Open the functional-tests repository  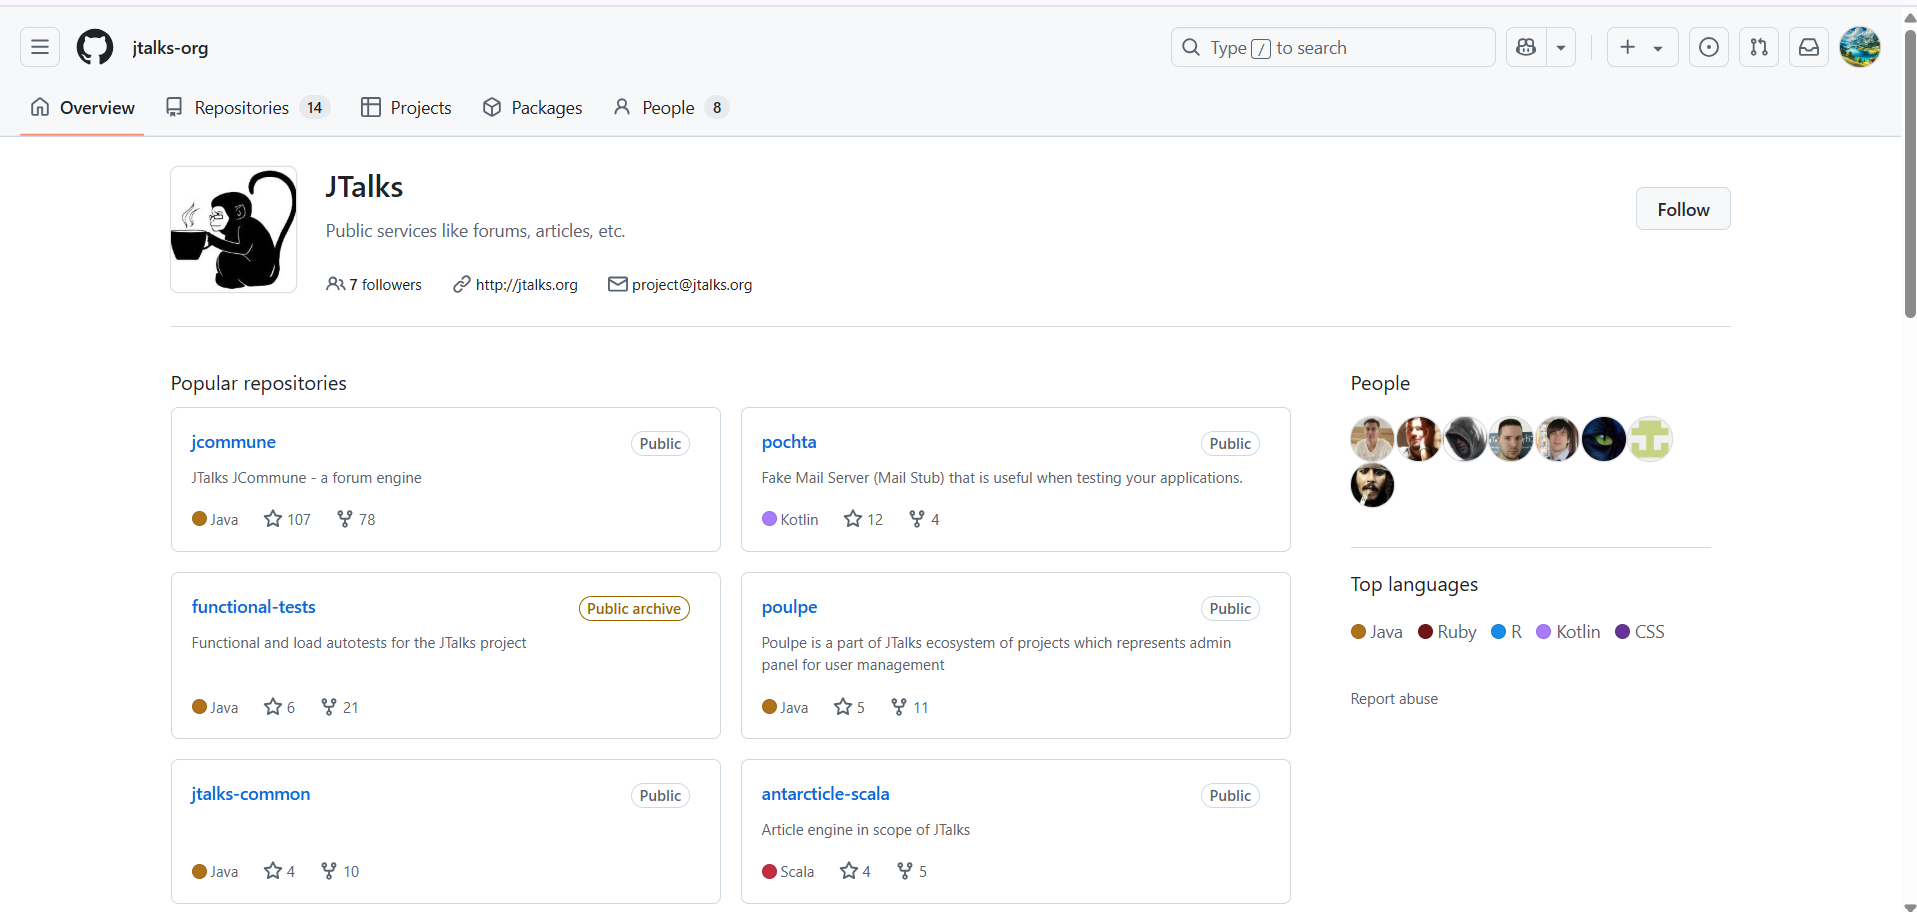click(x=253, y=607)
